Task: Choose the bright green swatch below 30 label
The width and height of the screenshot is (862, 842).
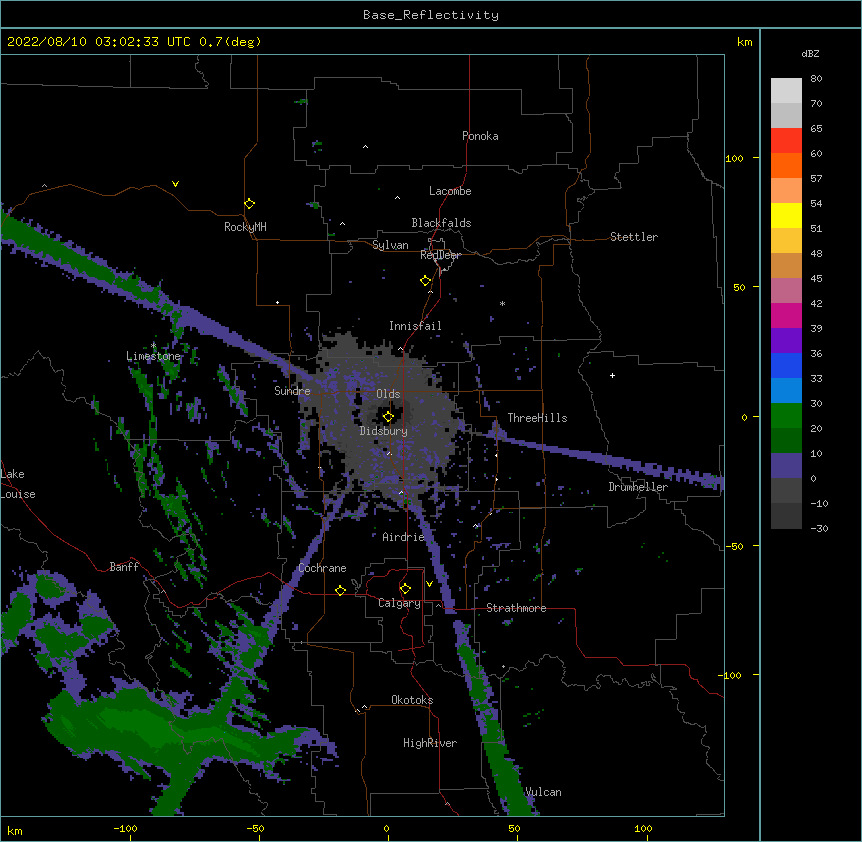Action: [x=786, y=416]
